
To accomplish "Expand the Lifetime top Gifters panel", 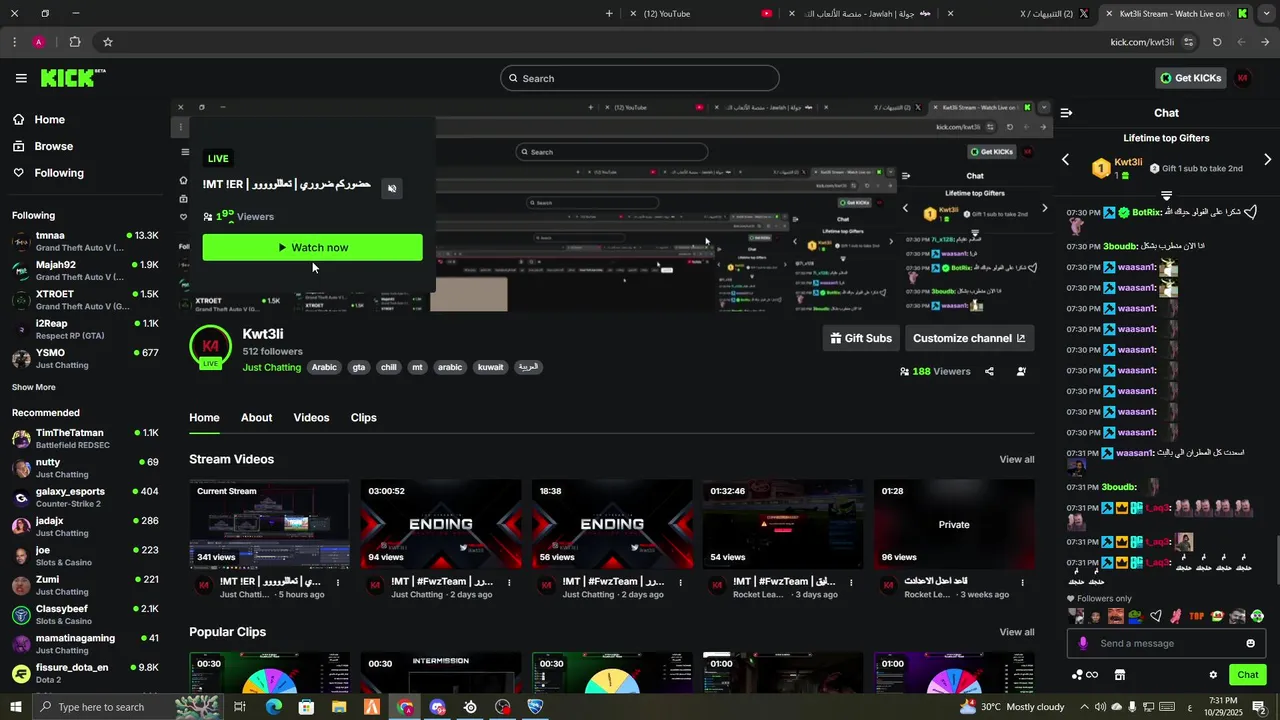I will 1166,195.
